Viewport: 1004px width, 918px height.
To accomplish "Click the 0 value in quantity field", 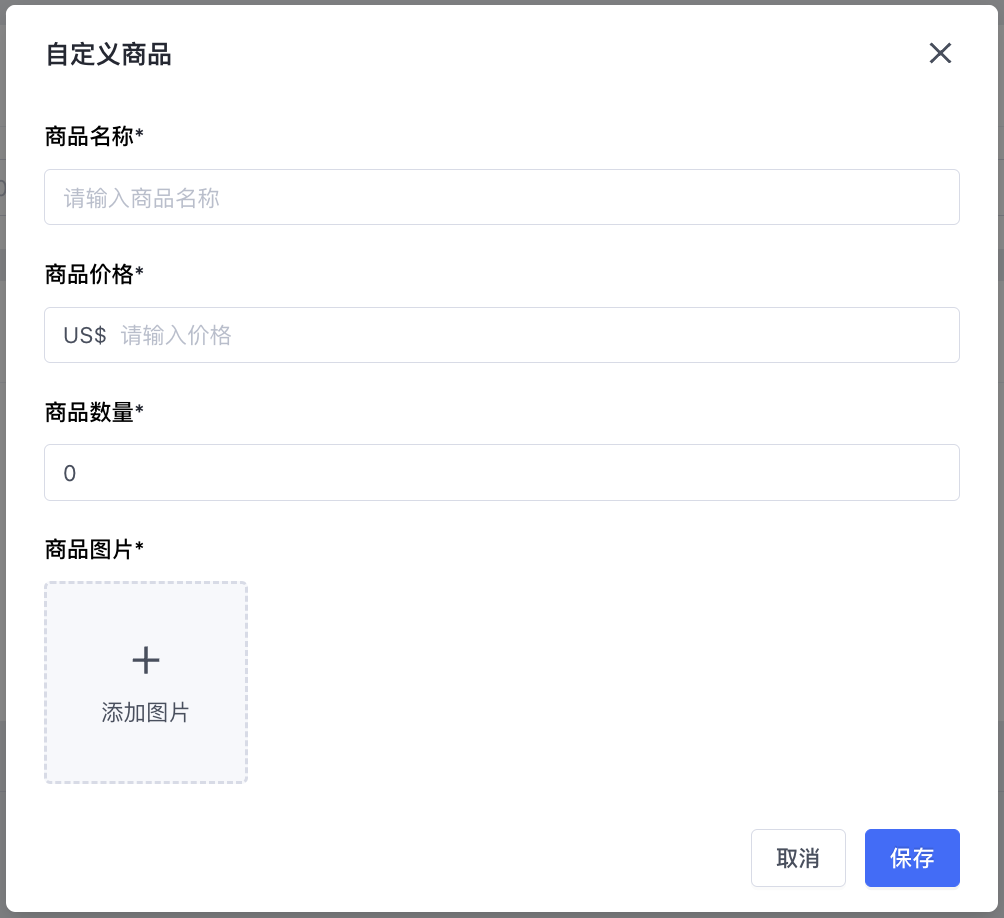I will coord(70,473).
